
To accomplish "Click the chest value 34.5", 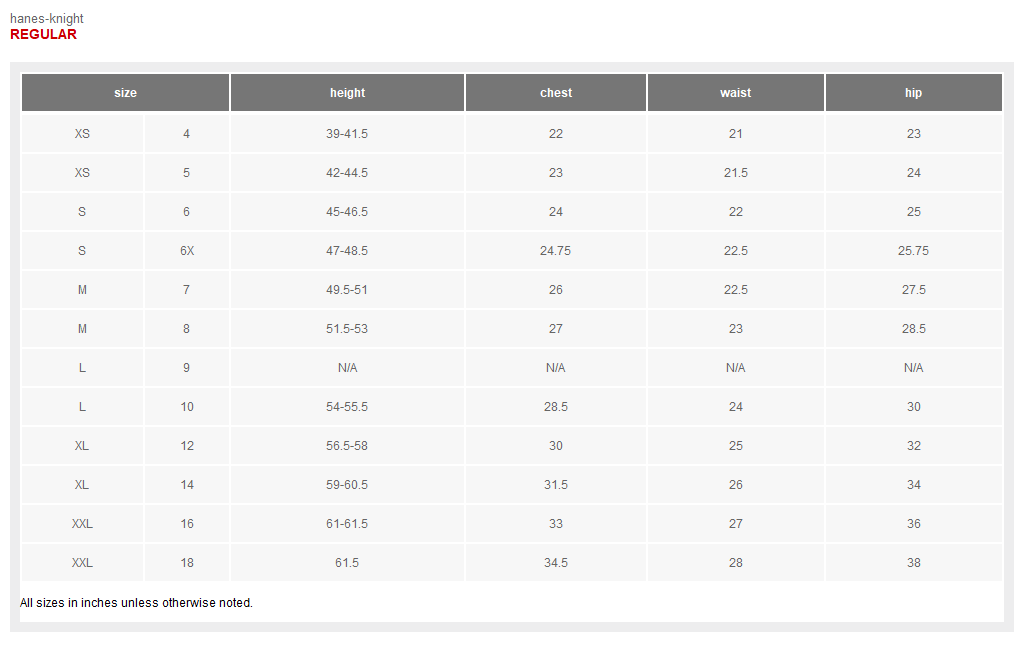I will coord(556,563).
